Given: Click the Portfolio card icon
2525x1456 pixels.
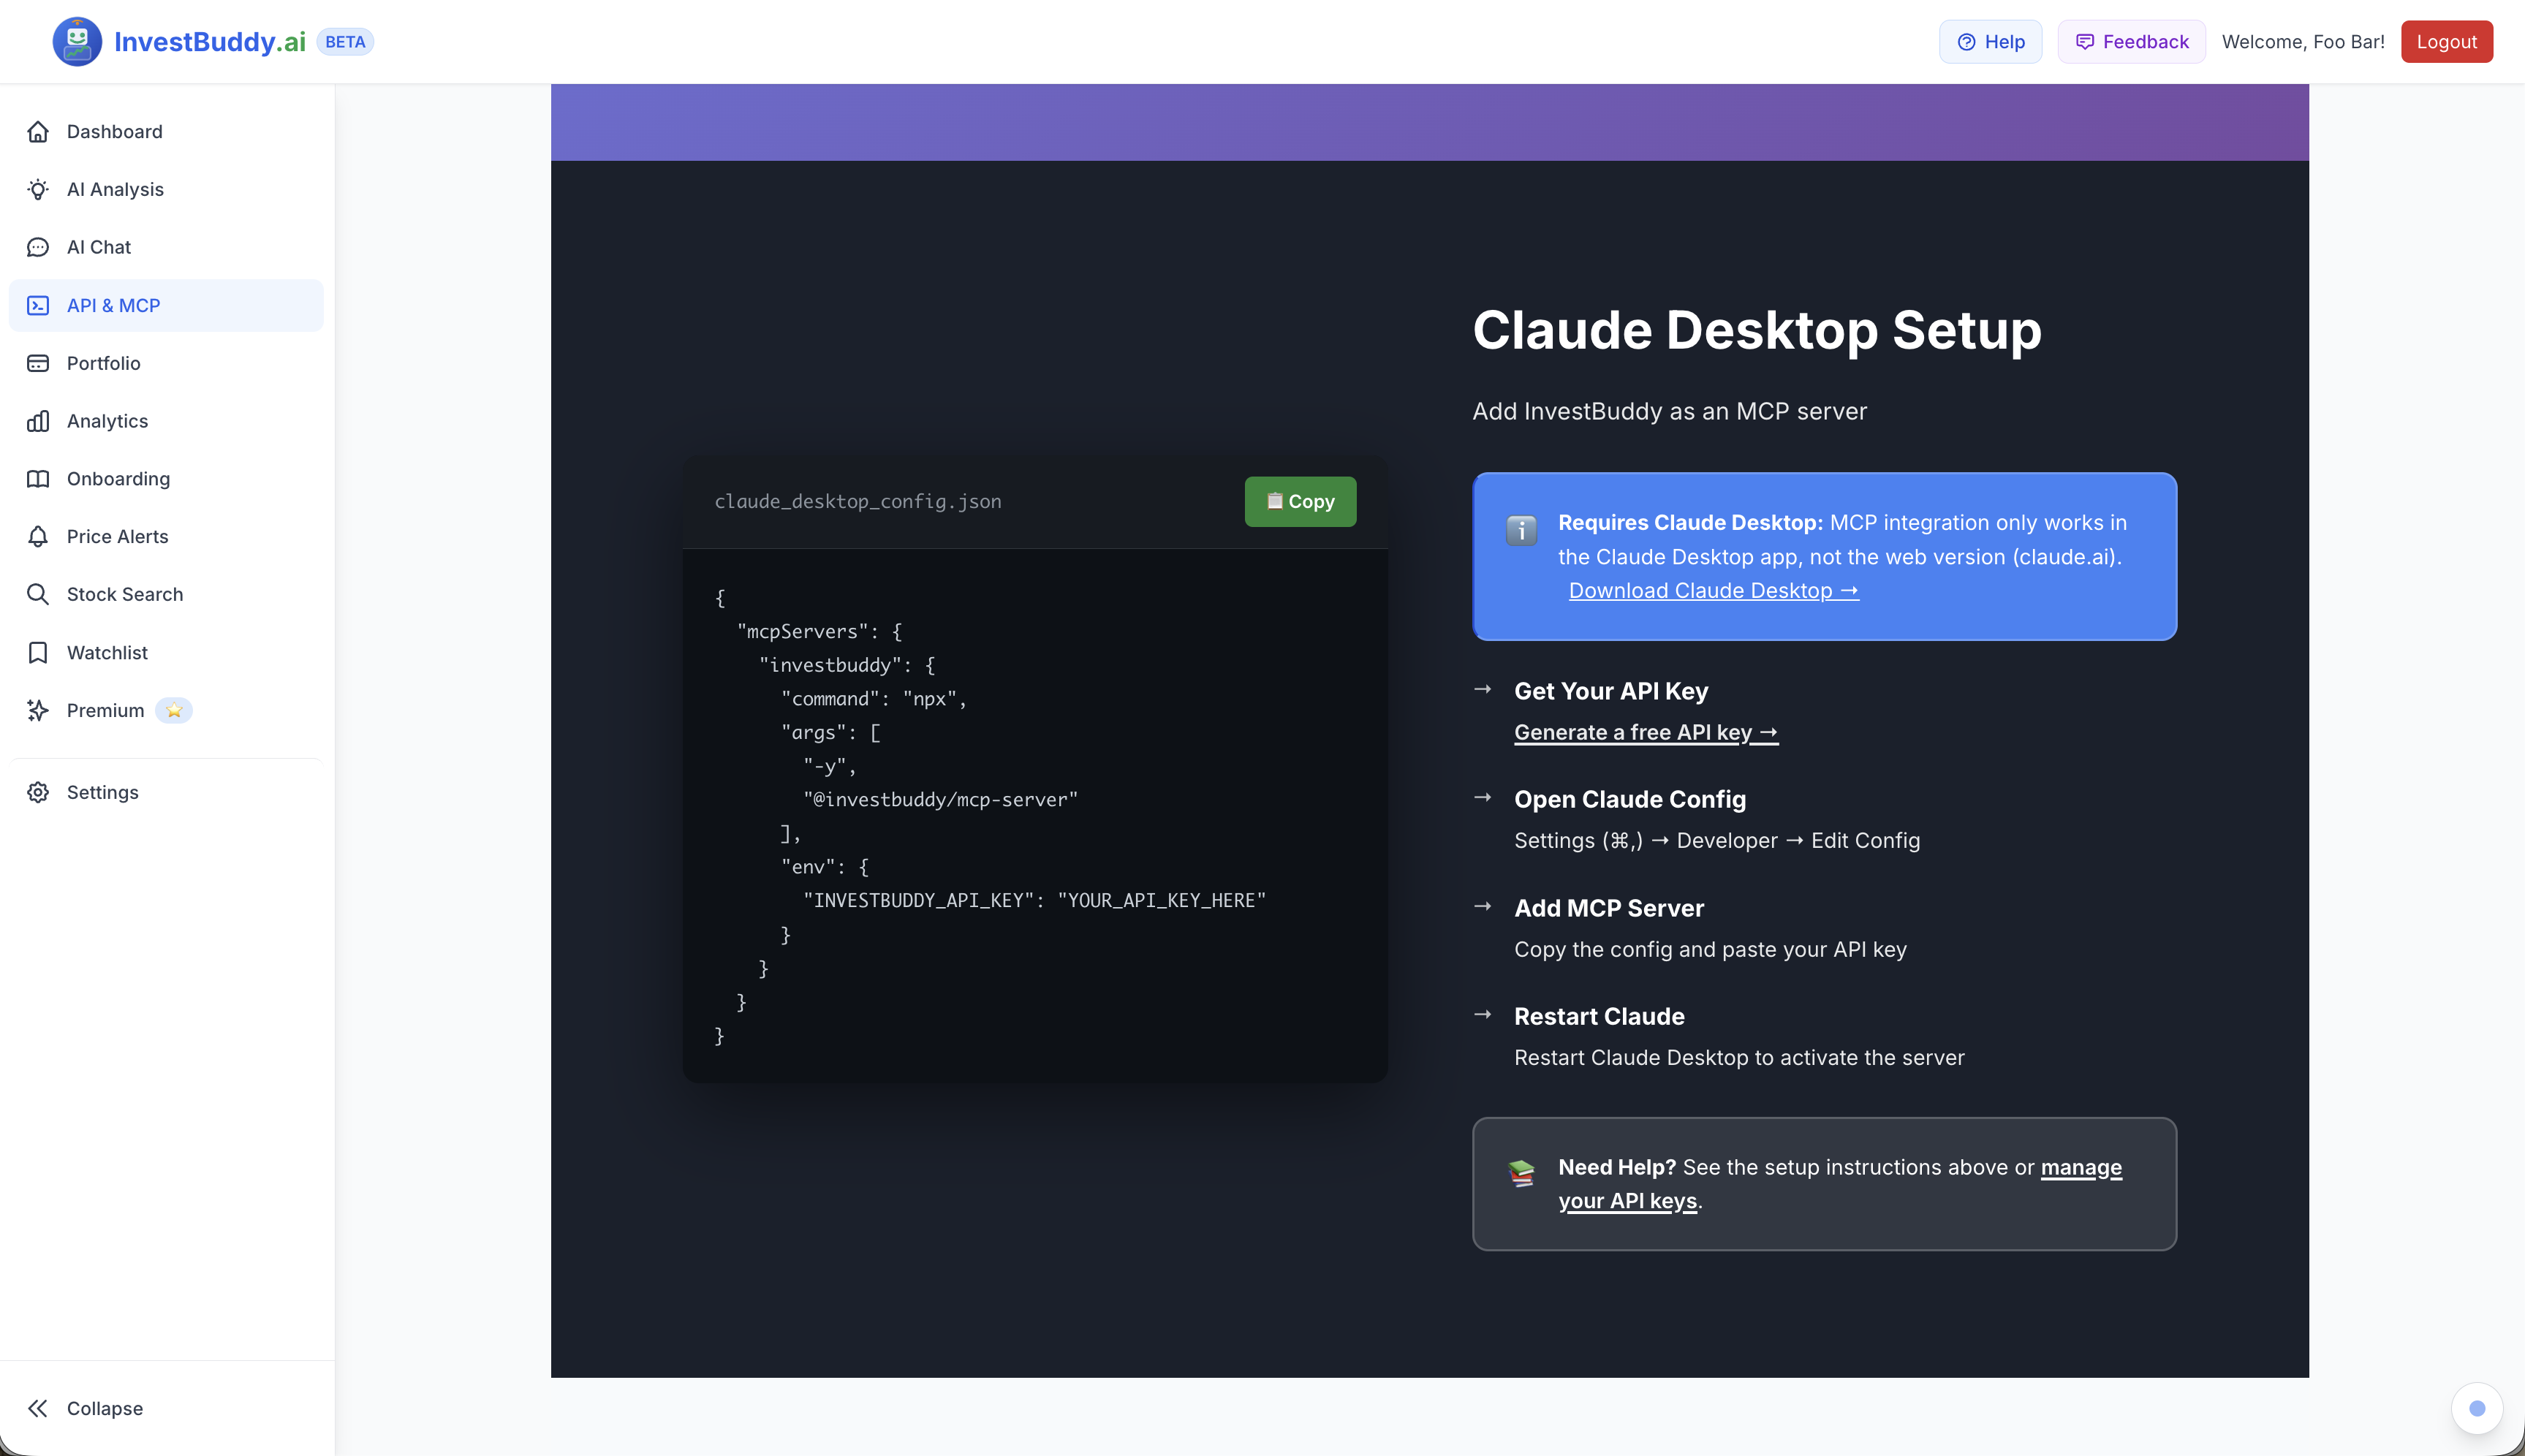Looking at the screenshot, I should point(38,363).
